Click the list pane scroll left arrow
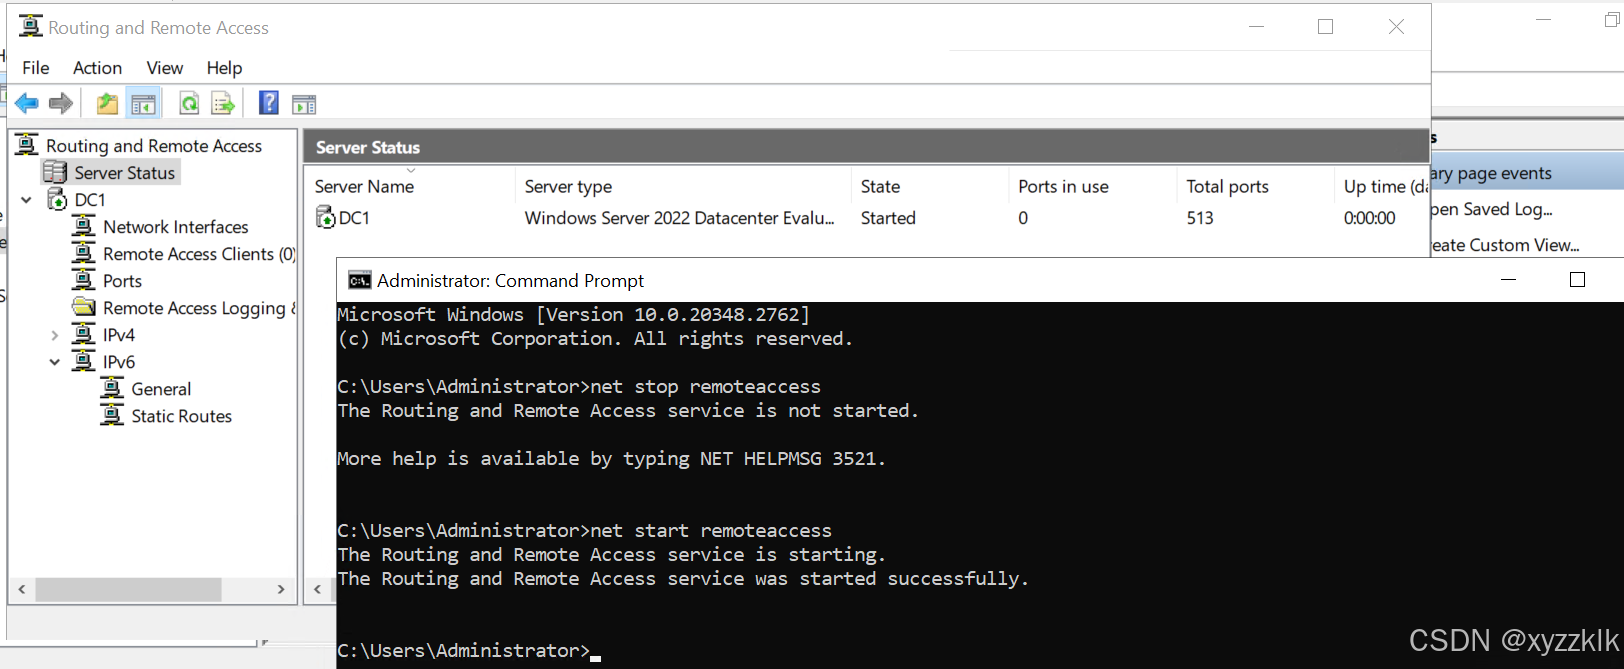This screenshot has height=669, width=1624. point(318,590)
